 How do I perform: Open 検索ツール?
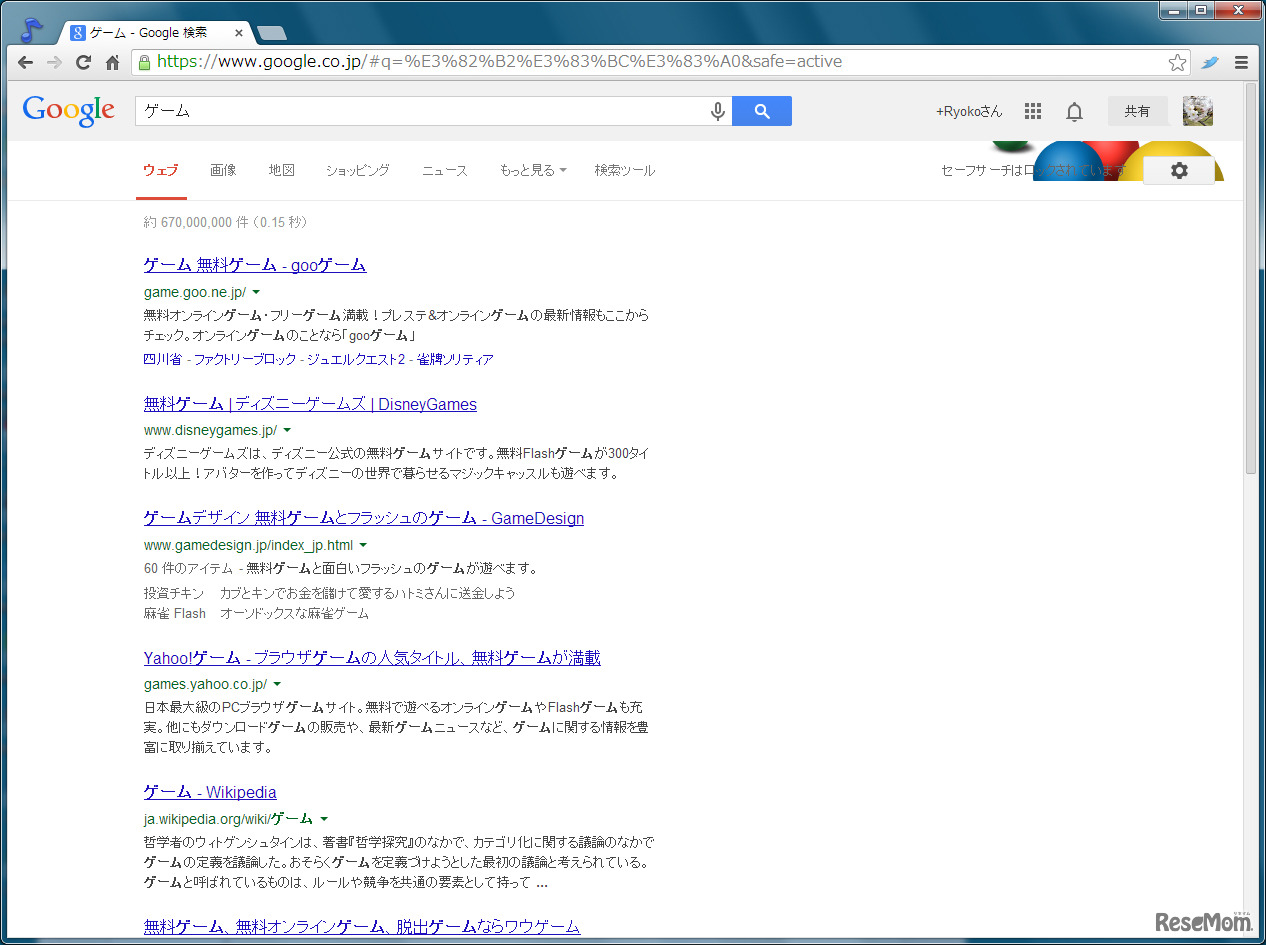click(625, 170)
